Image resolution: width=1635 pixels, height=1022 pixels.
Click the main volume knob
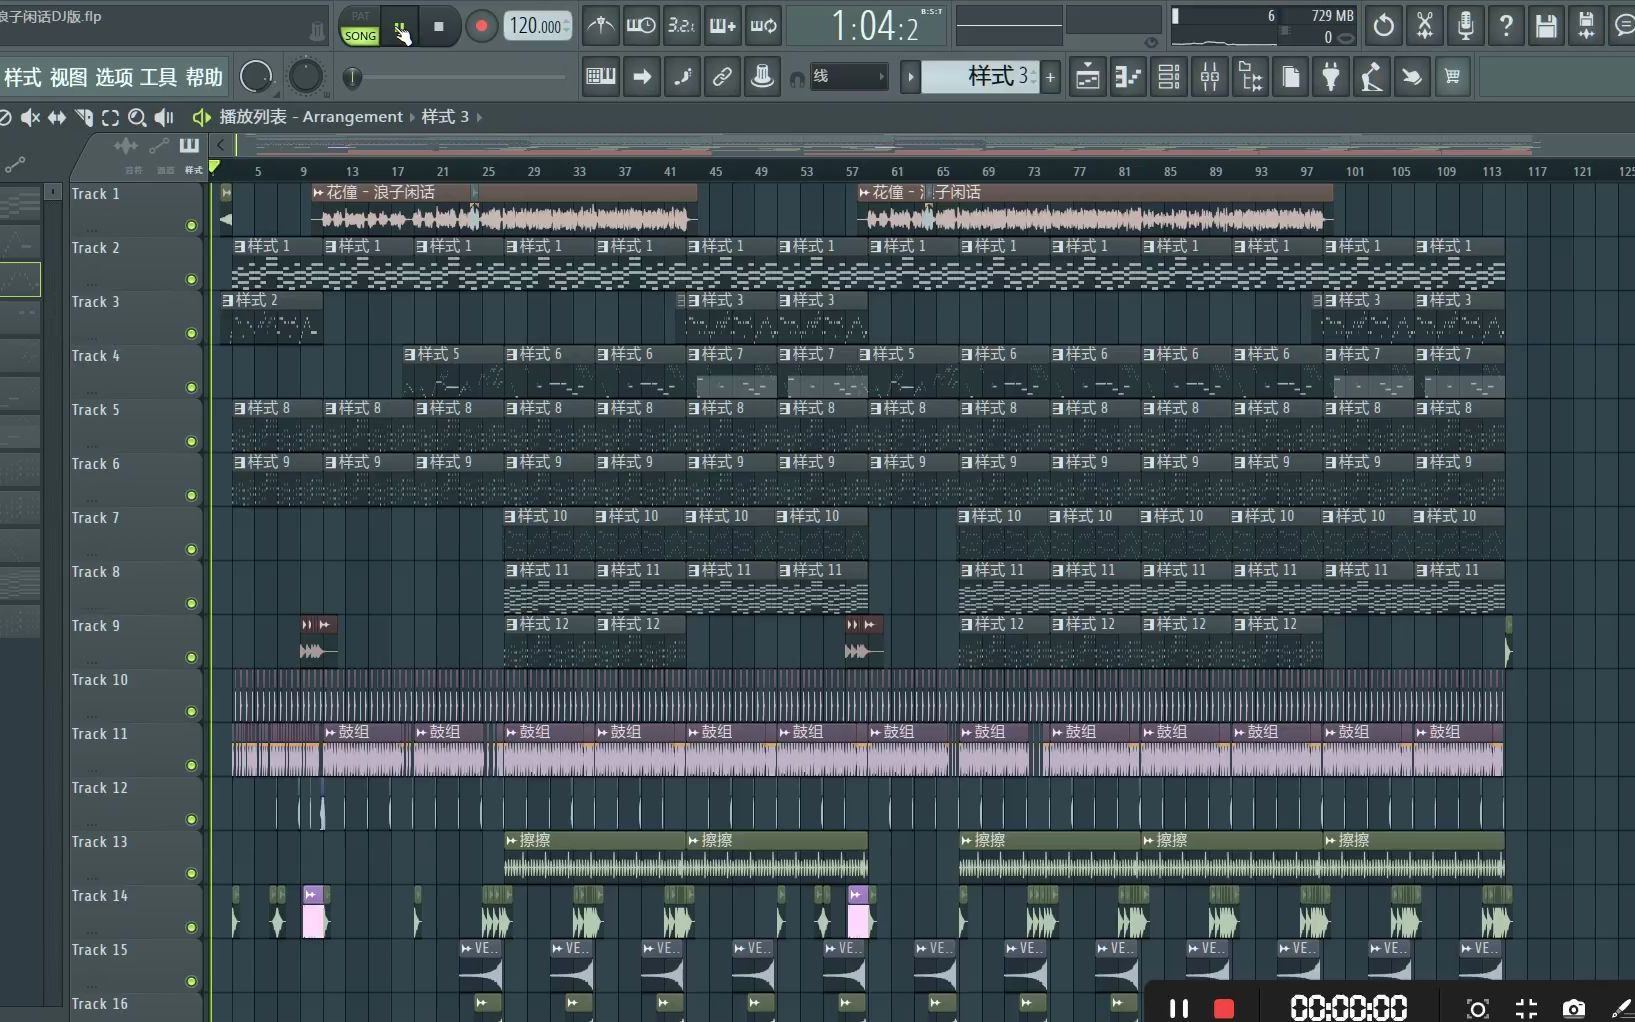tap(257, 77)
